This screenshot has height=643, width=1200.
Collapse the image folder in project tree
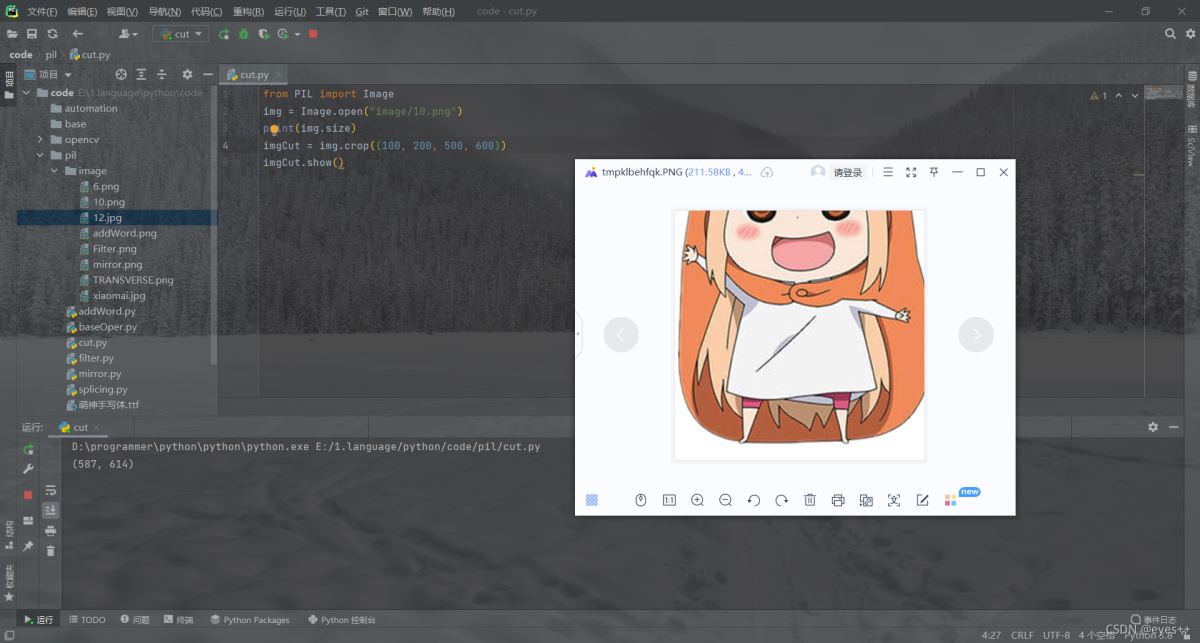click(x=55, y=171)
